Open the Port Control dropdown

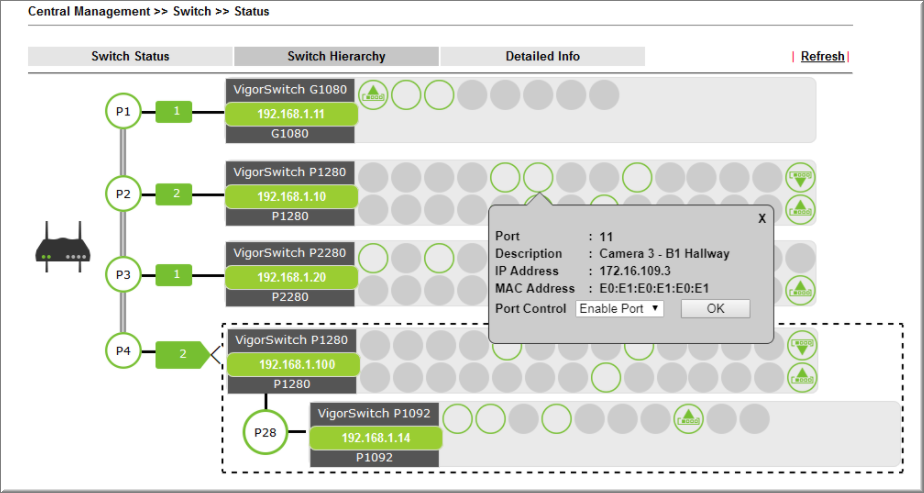pyautogui.click(x=619, y=309)
